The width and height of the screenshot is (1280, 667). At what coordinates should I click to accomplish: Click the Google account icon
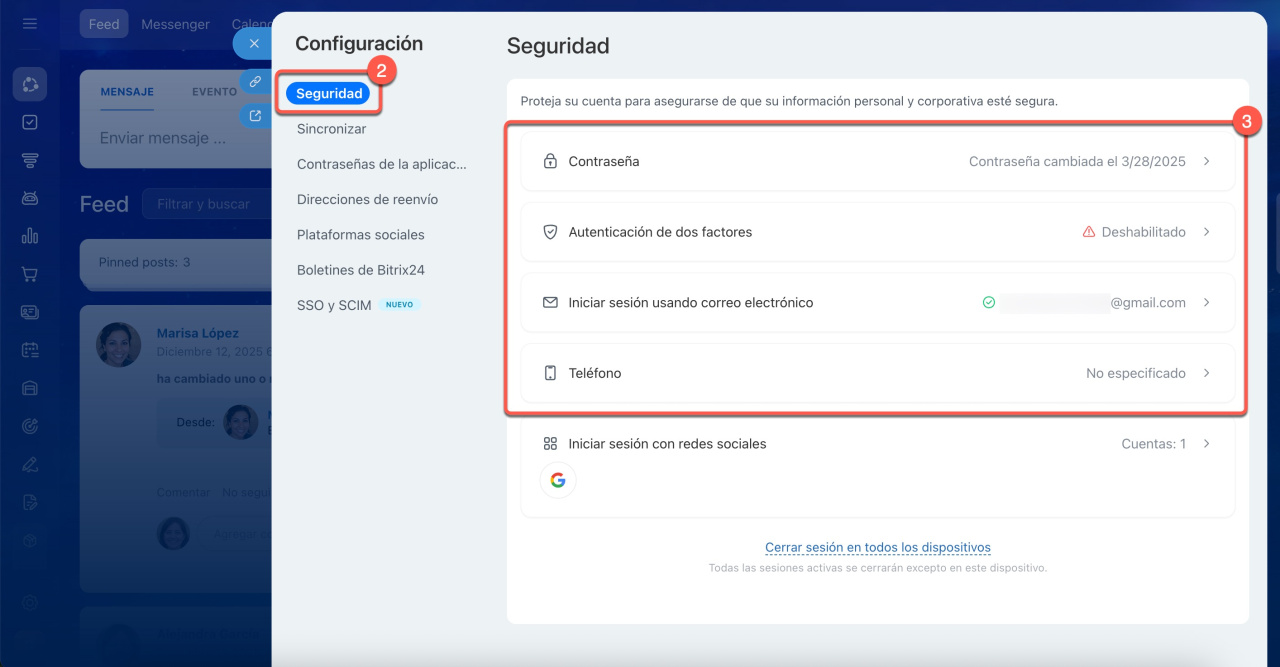coord(558,481)
